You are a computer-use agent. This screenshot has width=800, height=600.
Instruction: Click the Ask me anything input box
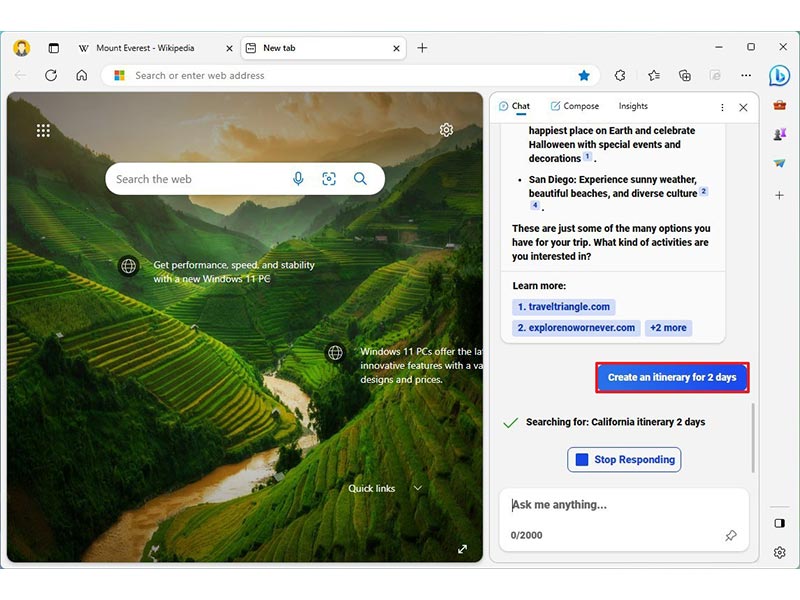(x=623, y=519)
